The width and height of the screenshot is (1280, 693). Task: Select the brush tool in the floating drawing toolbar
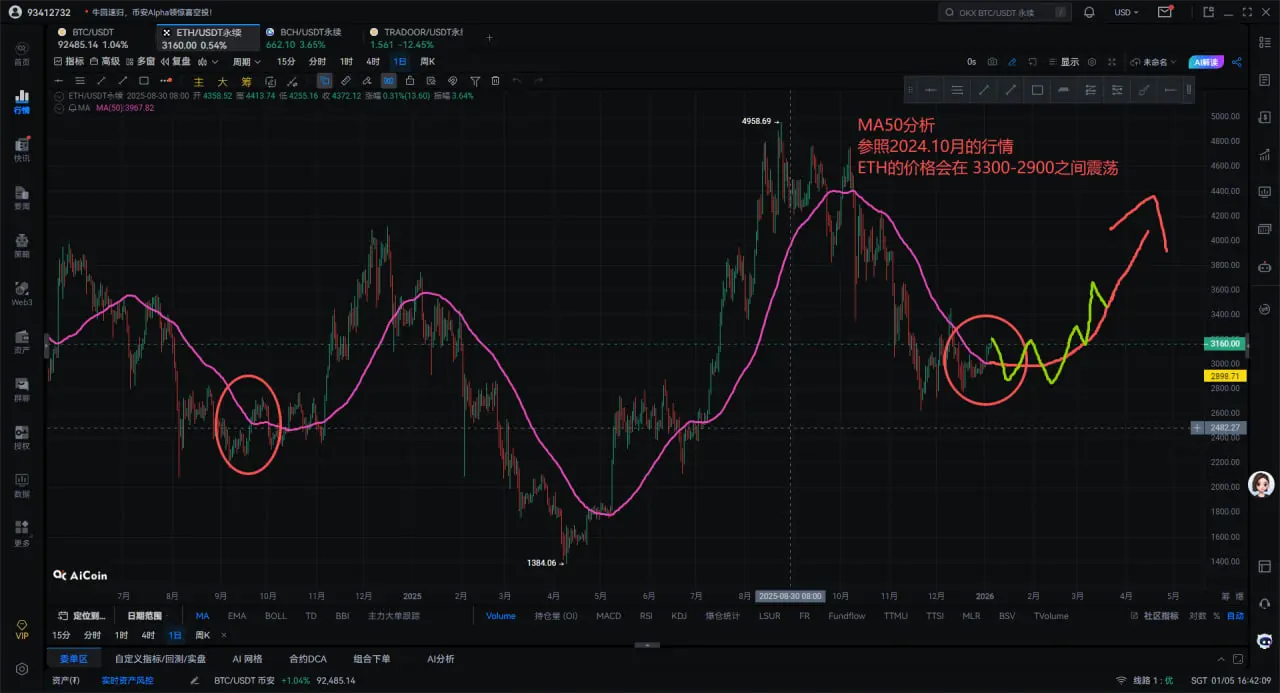[1144, 90]
